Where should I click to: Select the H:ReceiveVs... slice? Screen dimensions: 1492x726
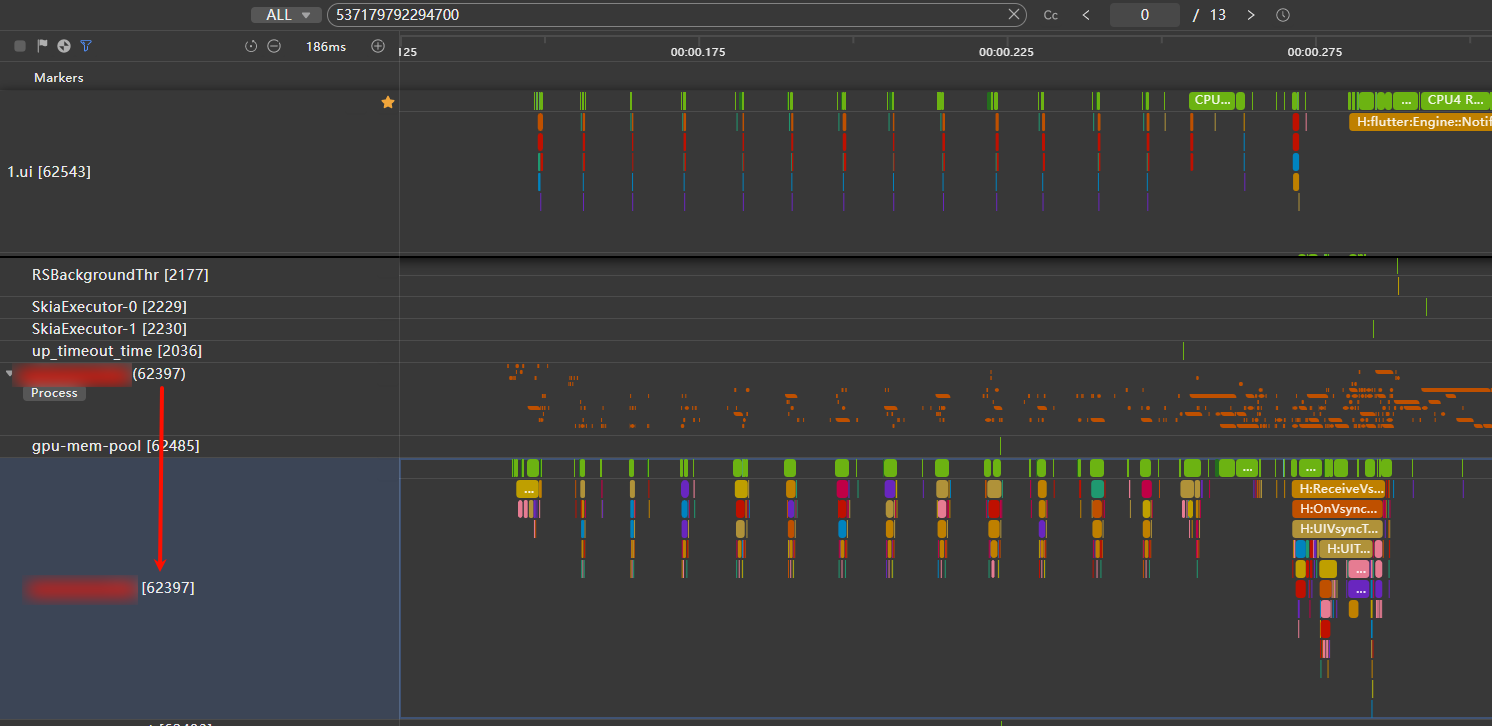pos(1339,489)
